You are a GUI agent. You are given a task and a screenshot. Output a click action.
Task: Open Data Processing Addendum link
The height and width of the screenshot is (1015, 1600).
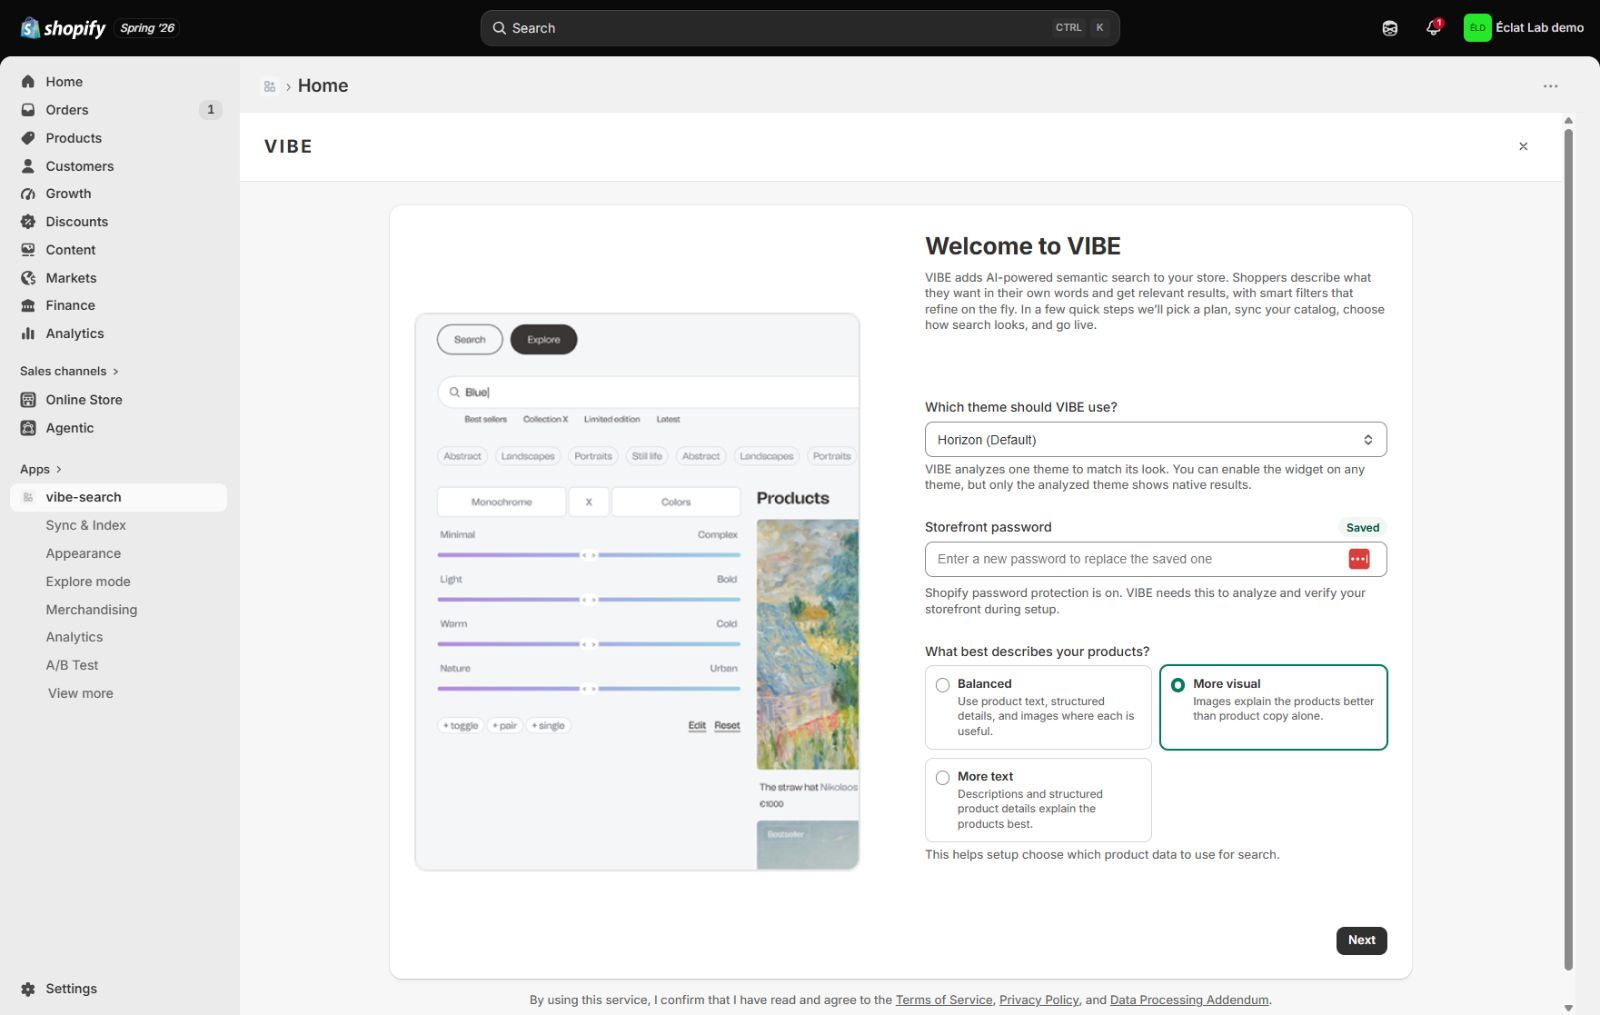[x=1189, y=1000]
